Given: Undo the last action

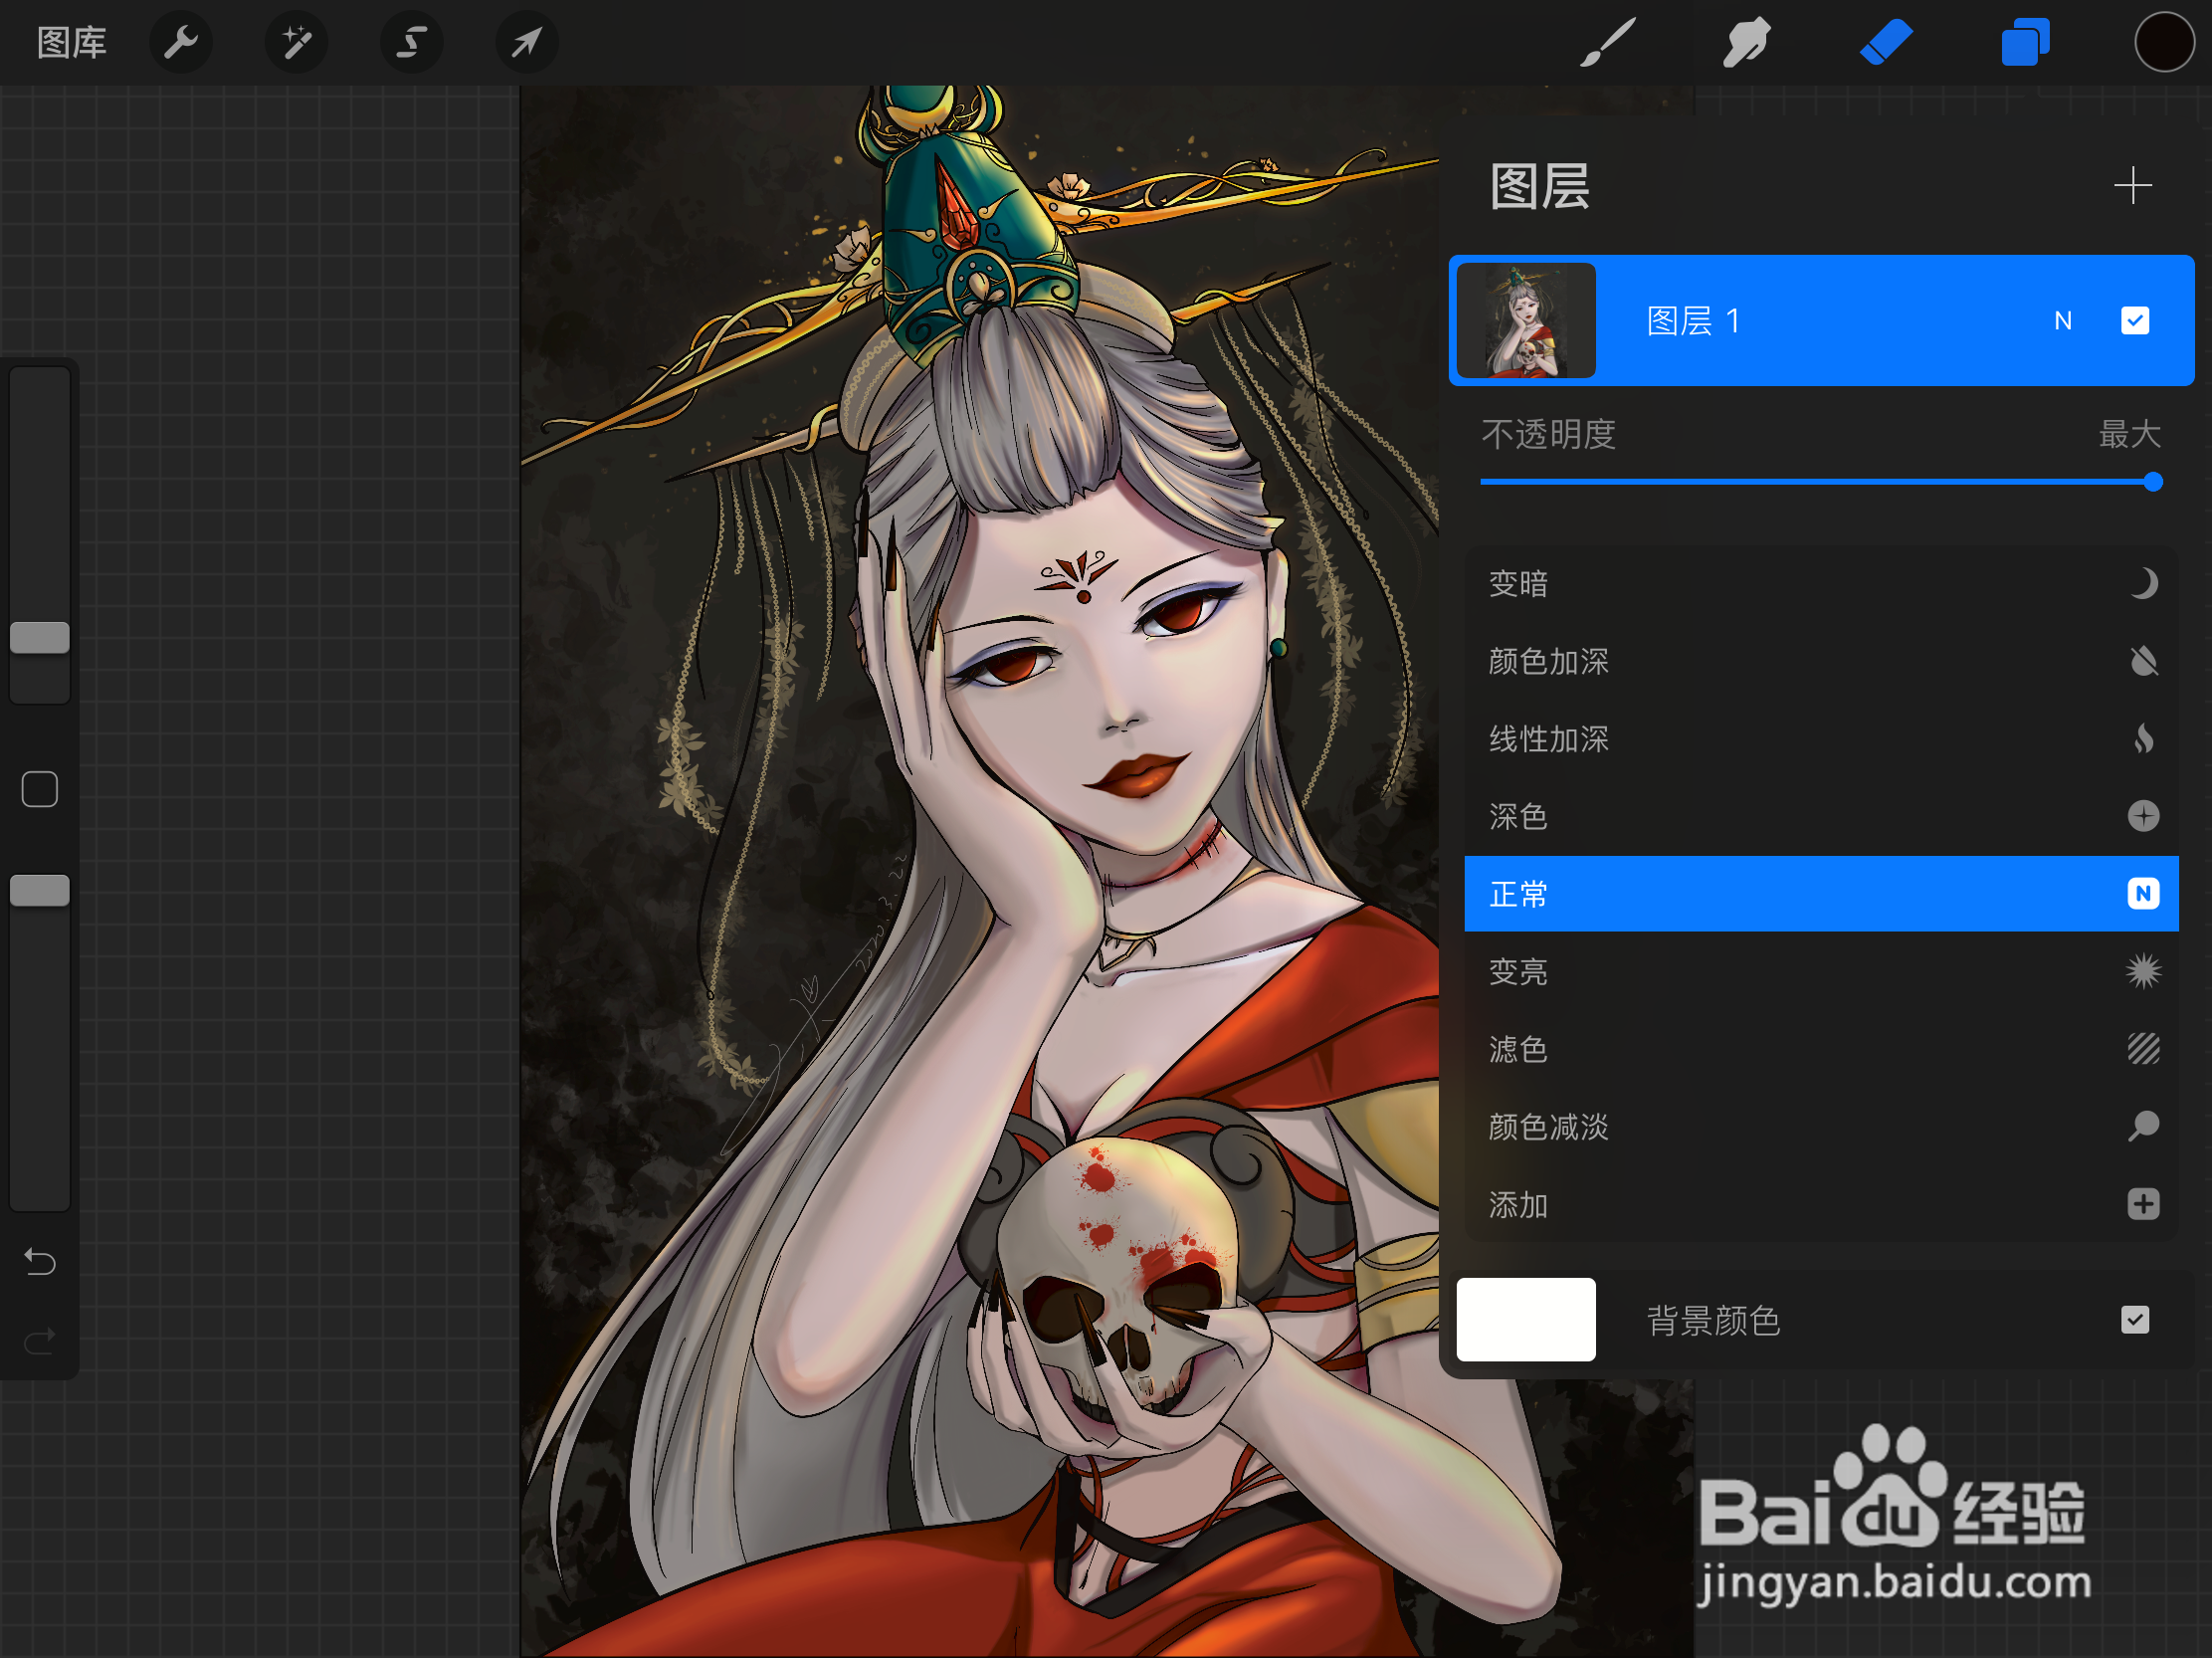Looking at the screenshot, I should [40, 1262].
